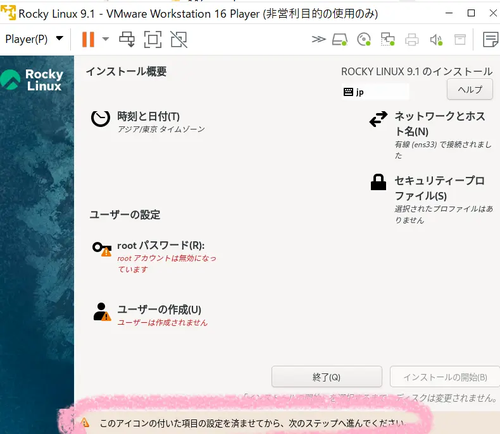Click the warning icon in bottom notice bar
This screenshot has height=434, width=500.
pos(85,423)
